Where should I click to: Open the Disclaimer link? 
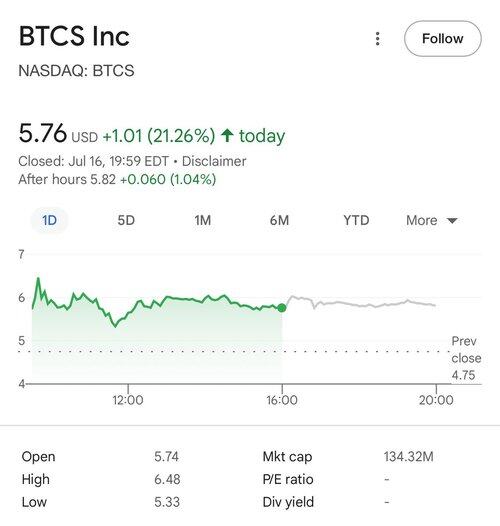[x=214, y=161]
